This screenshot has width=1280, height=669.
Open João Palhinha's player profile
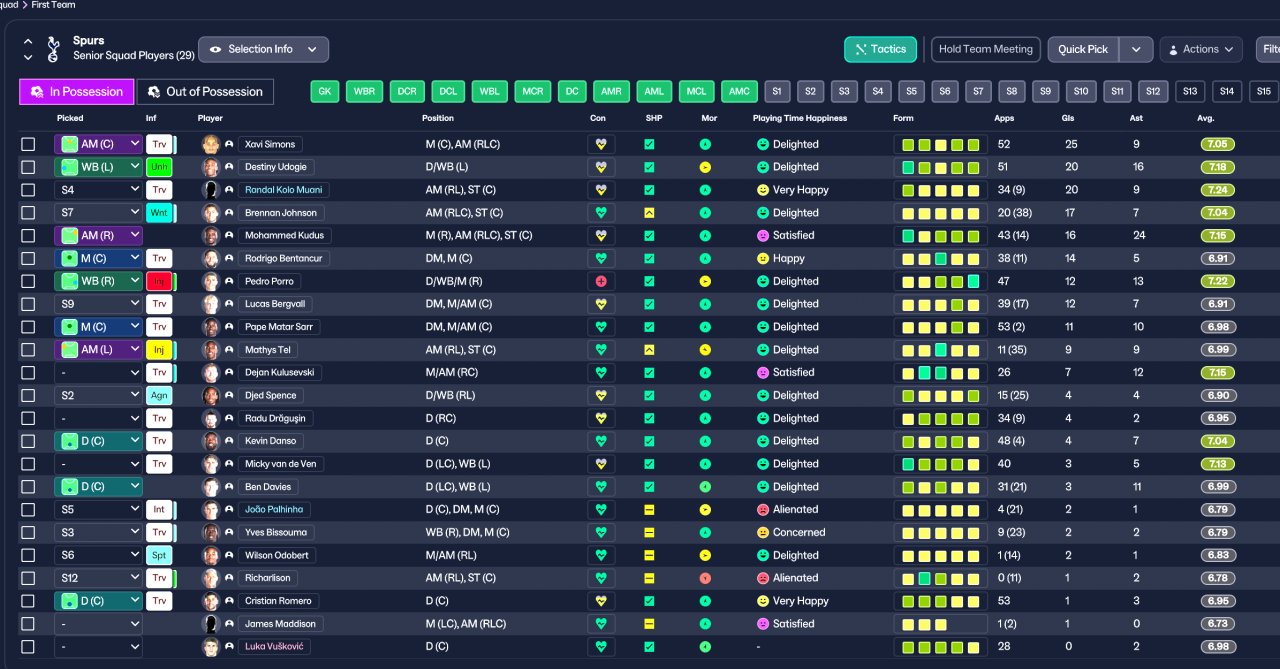[x=273, y=509]
